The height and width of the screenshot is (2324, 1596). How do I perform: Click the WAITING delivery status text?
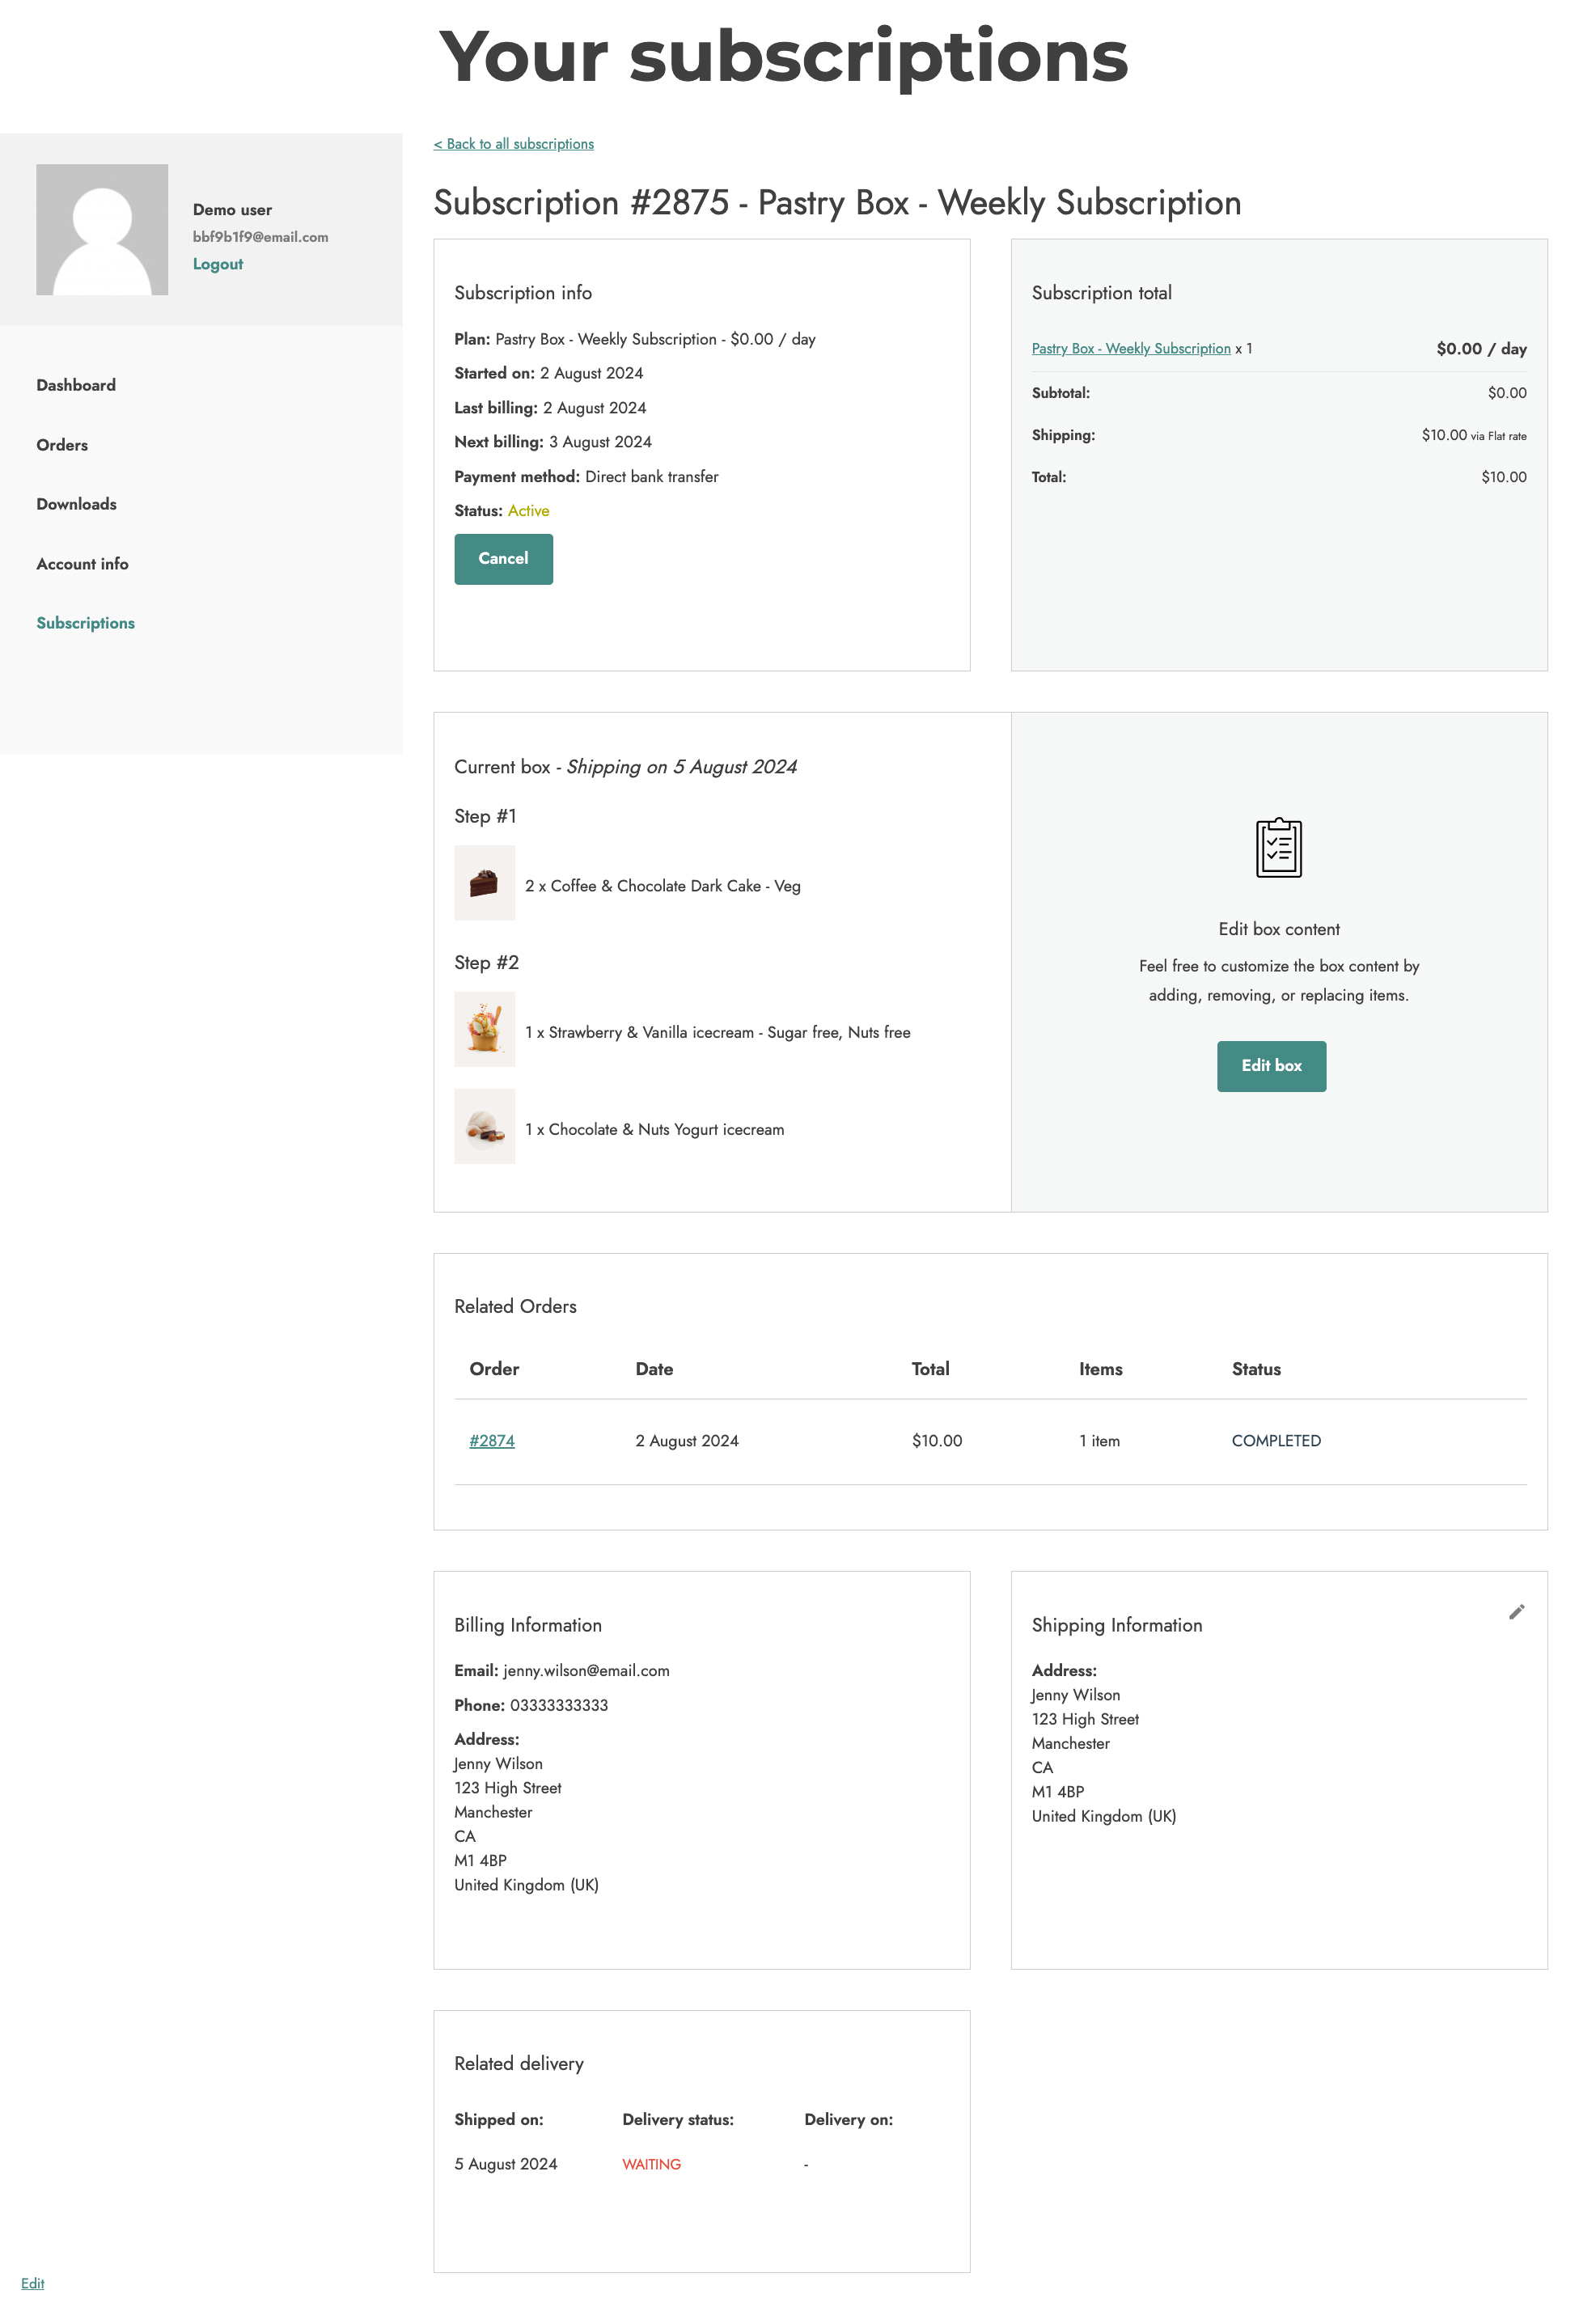(x=651, y=2164)
